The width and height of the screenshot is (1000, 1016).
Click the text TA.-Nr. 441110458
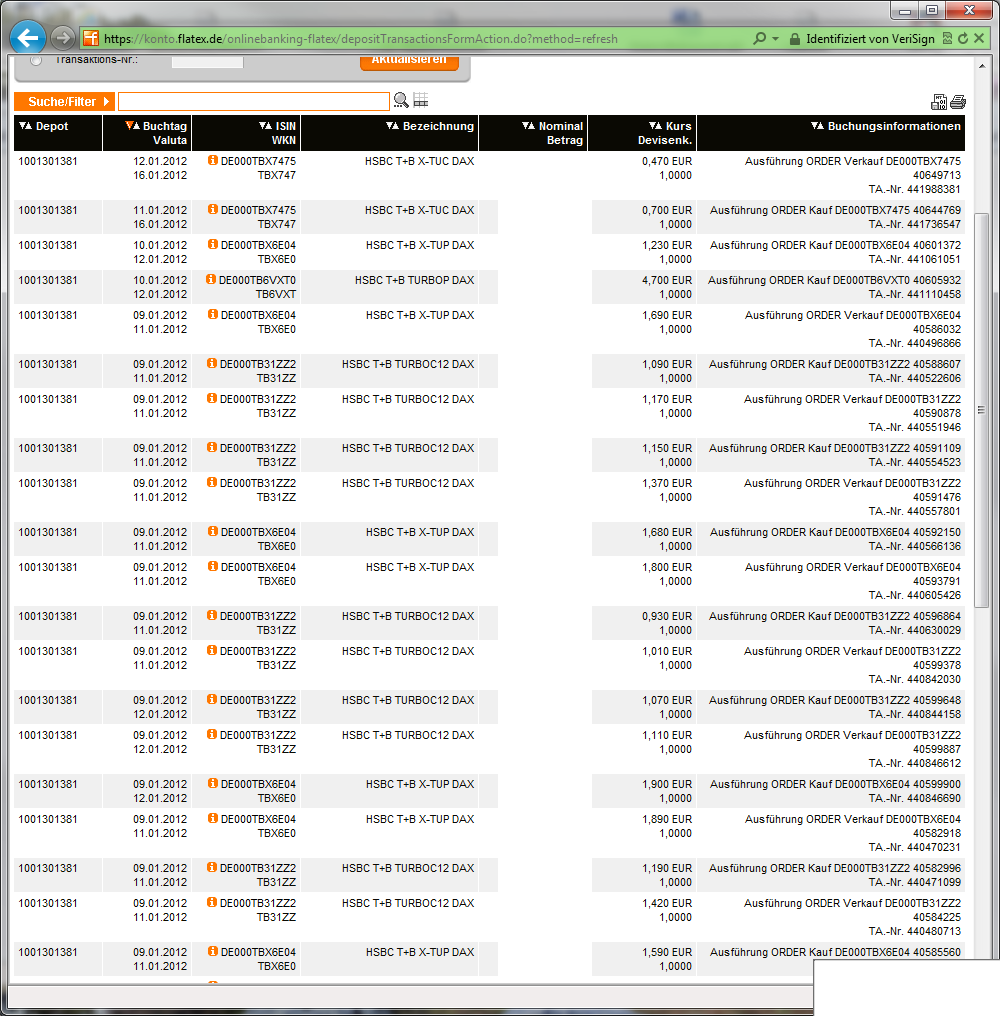pyautogui.click(x=914, y=294)
